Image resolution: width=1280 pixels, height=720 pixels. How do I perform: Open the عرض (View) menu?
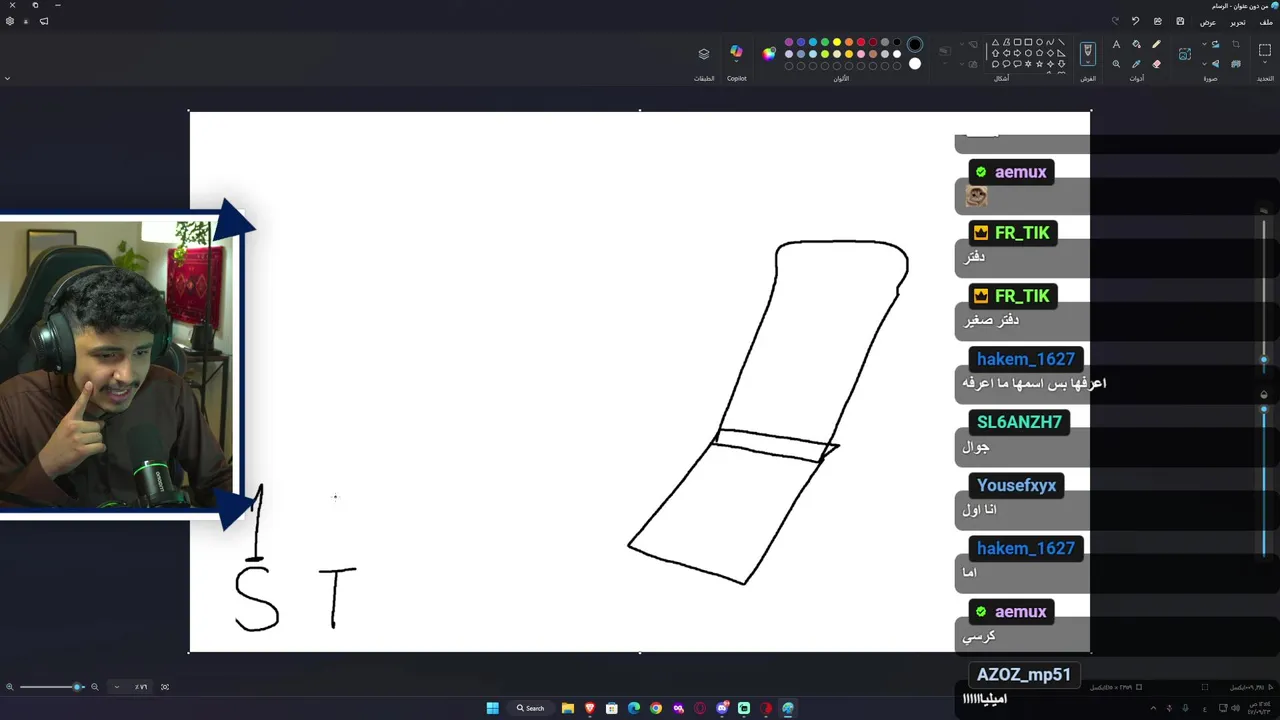1209,21
